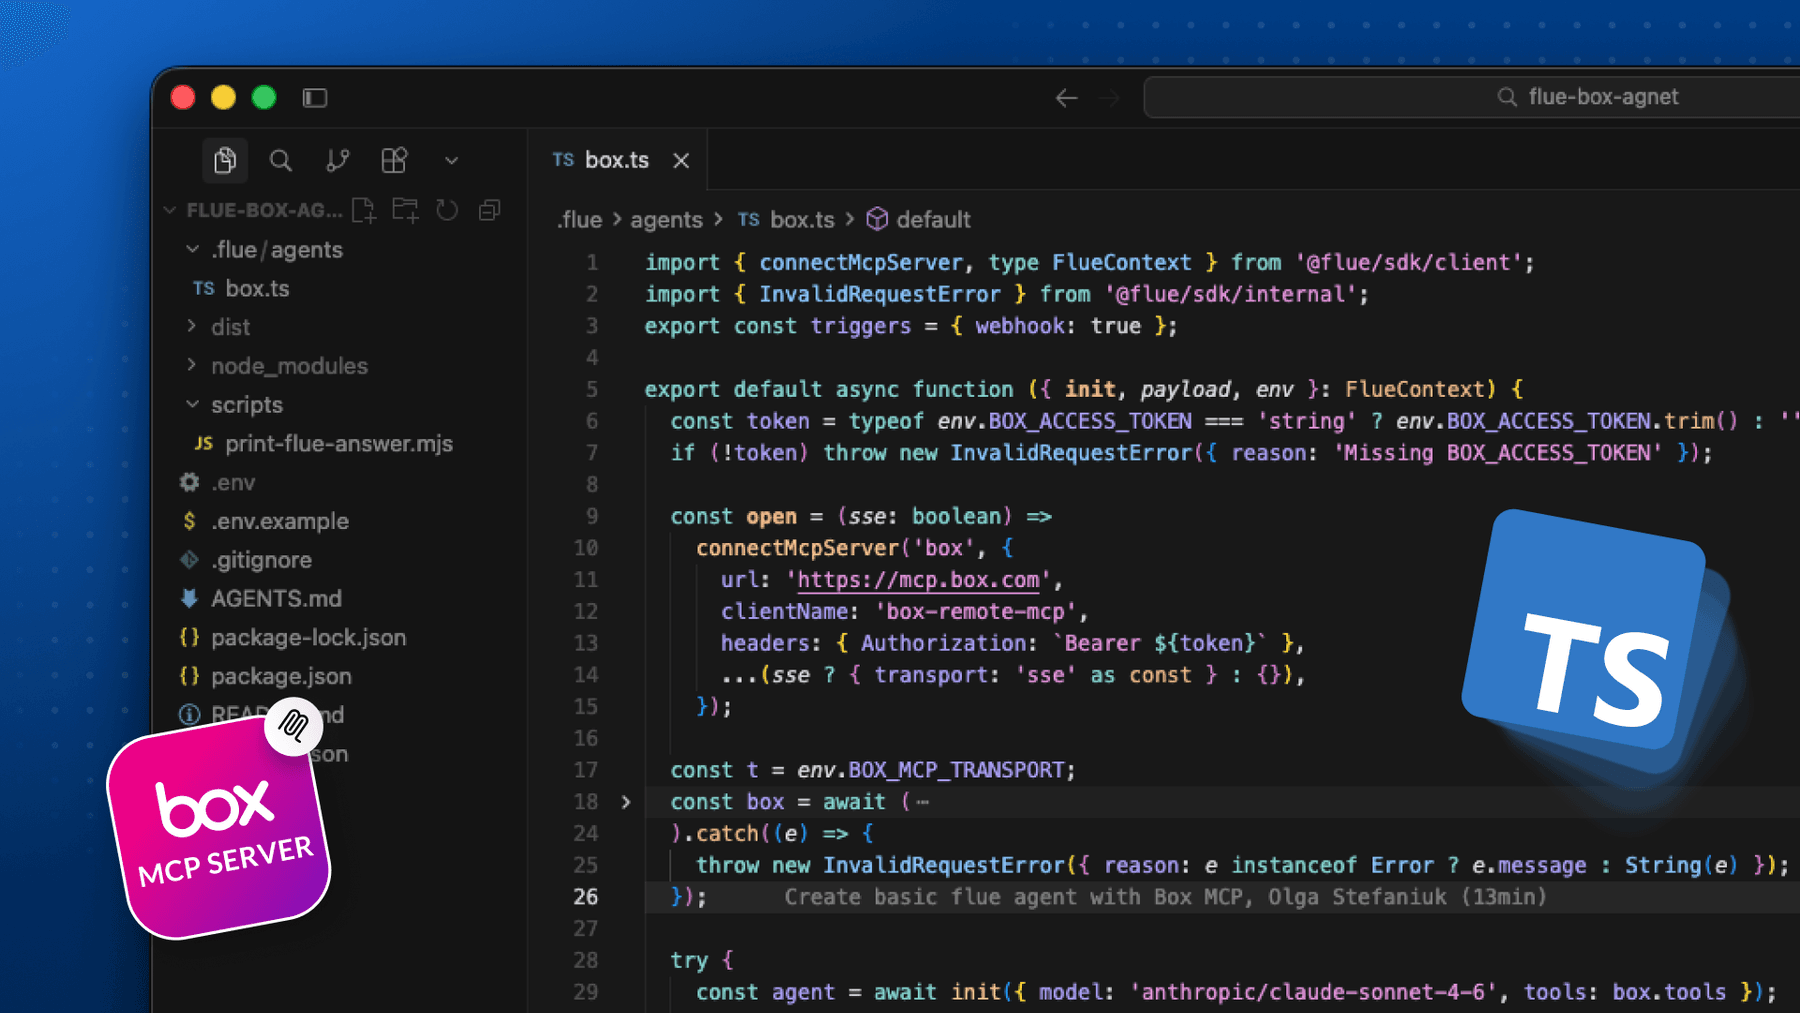1800x1013 pixels.
Task: Expand the node_modules folder
Action: tap(192, 366)
